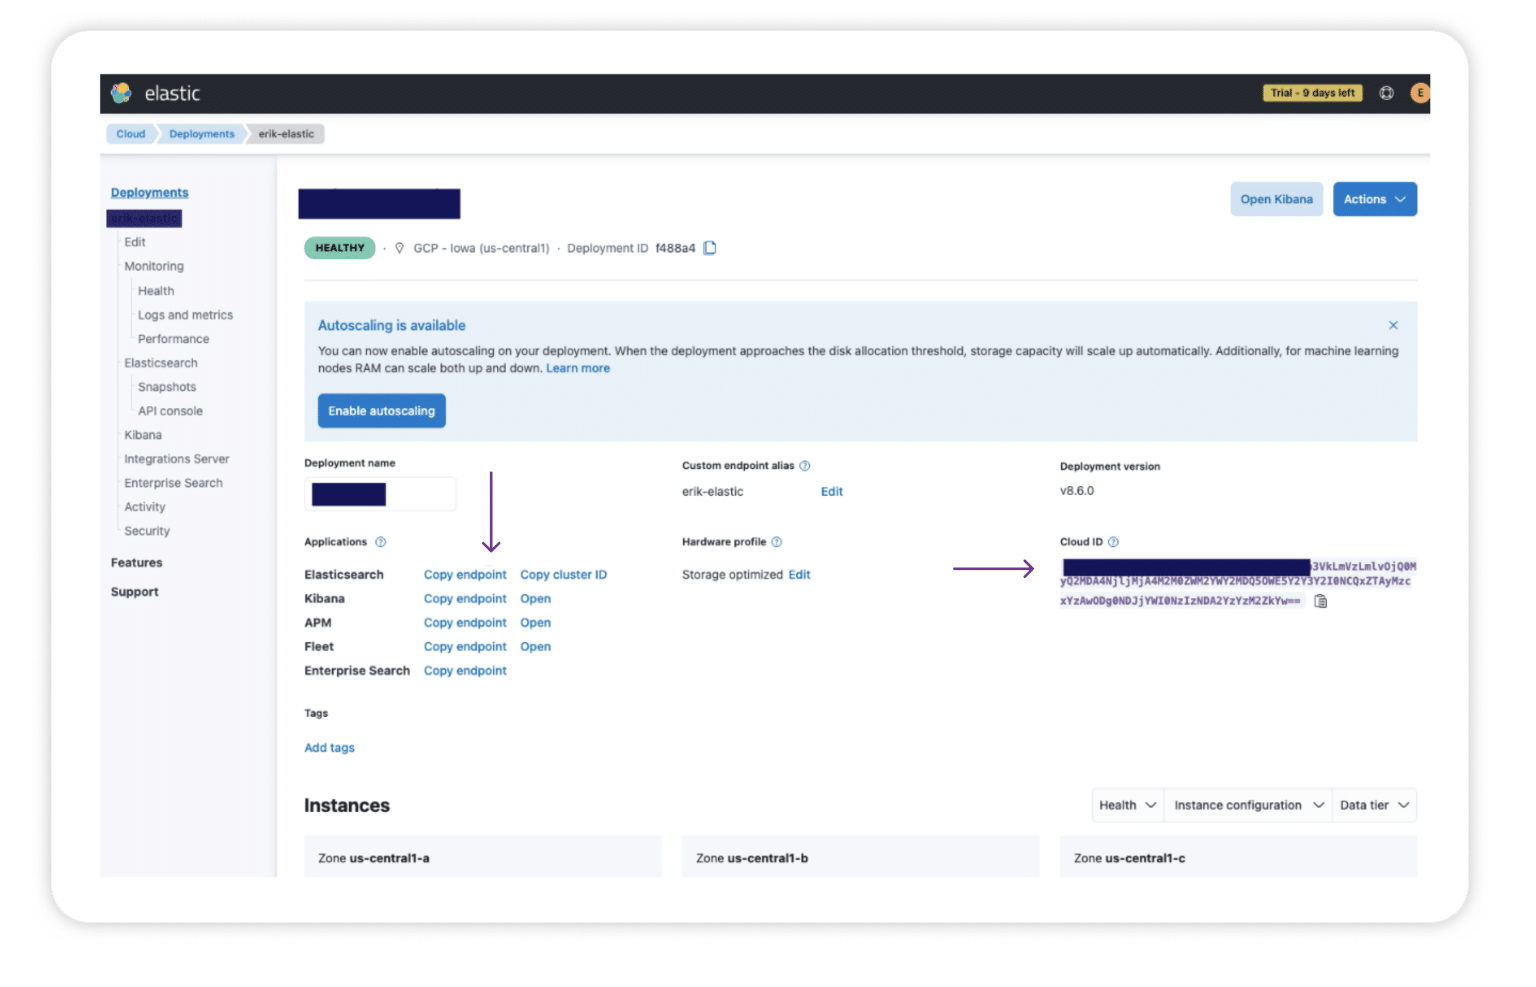Click the help globe icon in the header

[x=1386, y=93]
